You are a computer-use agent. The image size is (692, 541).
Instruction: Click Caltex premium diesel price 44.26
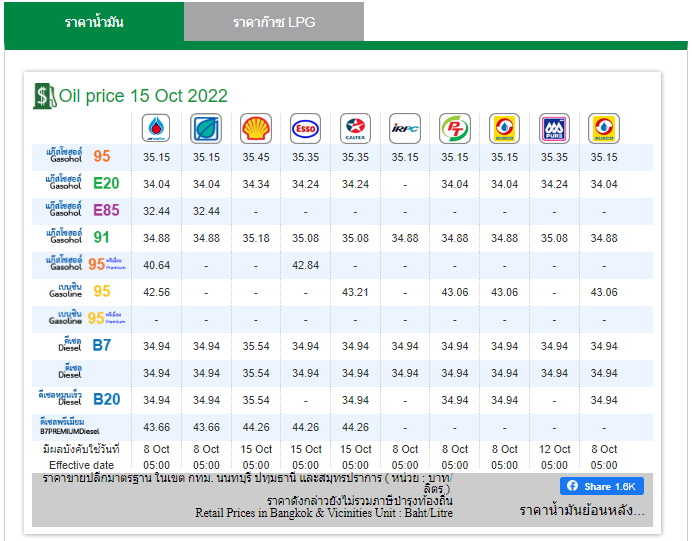coord(355,427)
